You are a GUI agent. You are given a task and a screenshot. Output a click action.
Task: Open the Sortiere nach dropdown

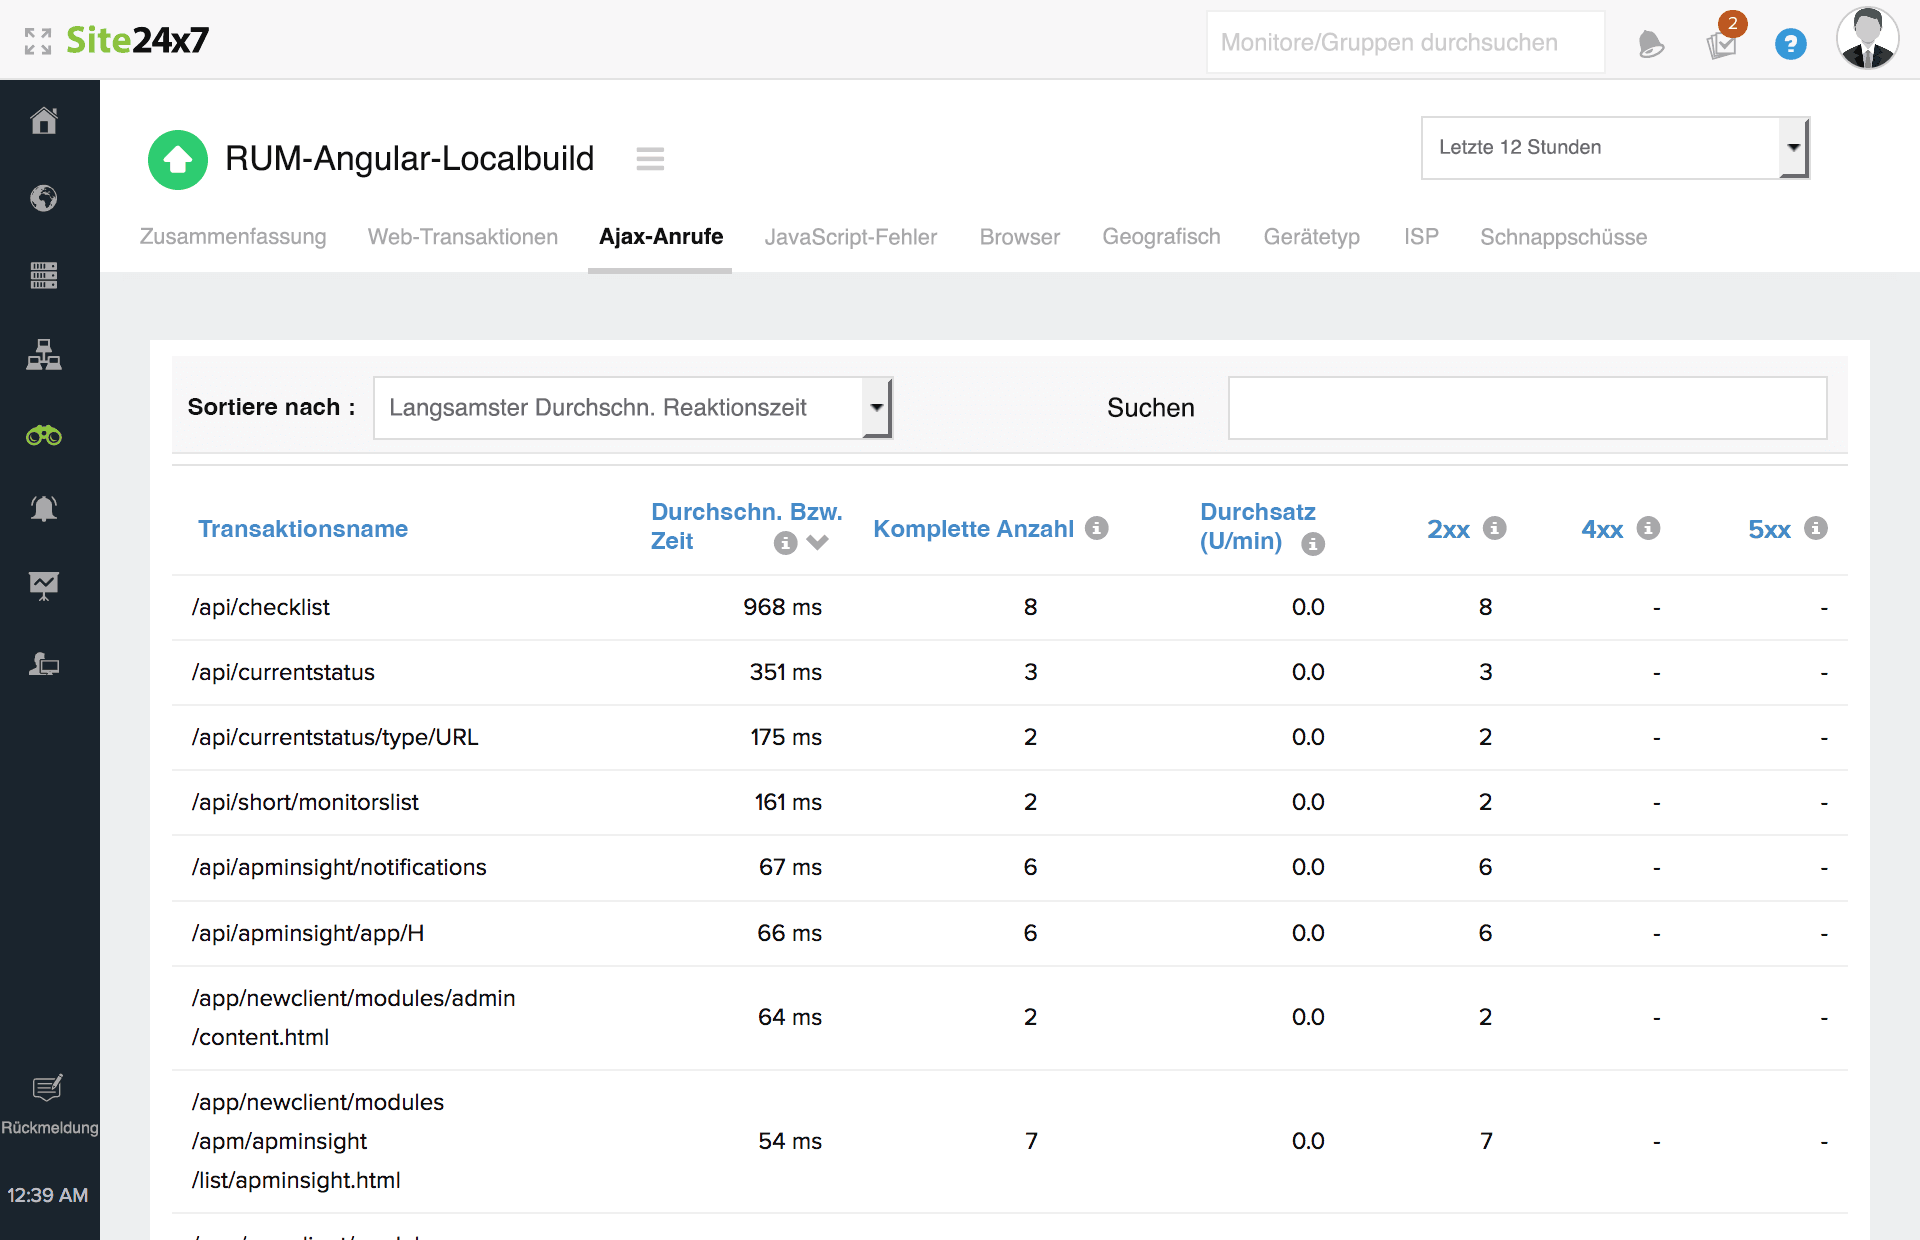(x=632, y=408)
